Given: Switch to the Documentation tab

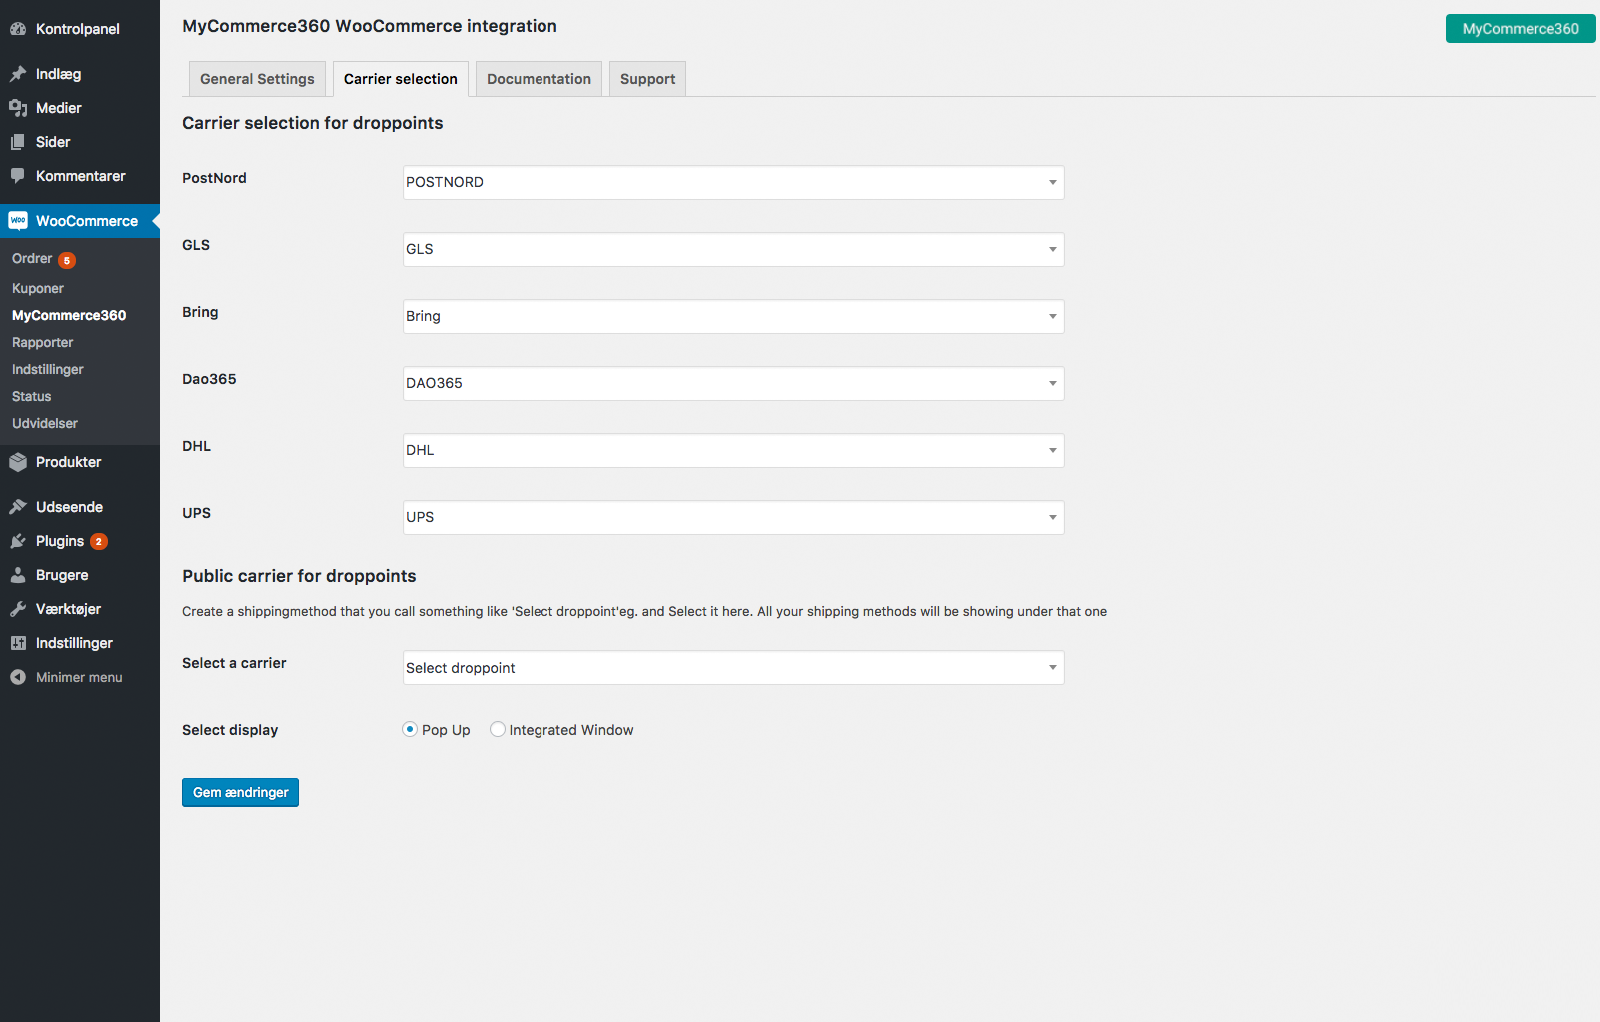Looking at the screenshot, I should pyautogui.click(x=539, y=79).
